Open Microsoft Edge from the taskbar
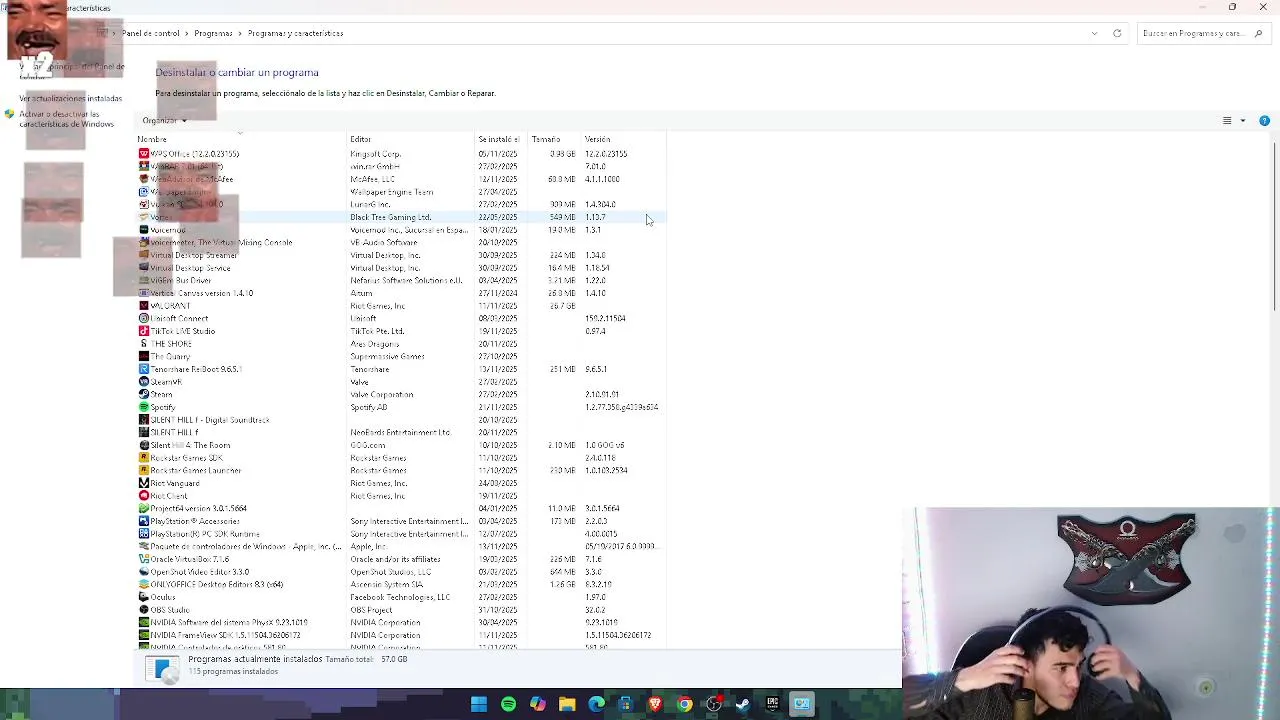Image resolution: width=1280 pixels, height=720 pixels. tap(596, 704)
